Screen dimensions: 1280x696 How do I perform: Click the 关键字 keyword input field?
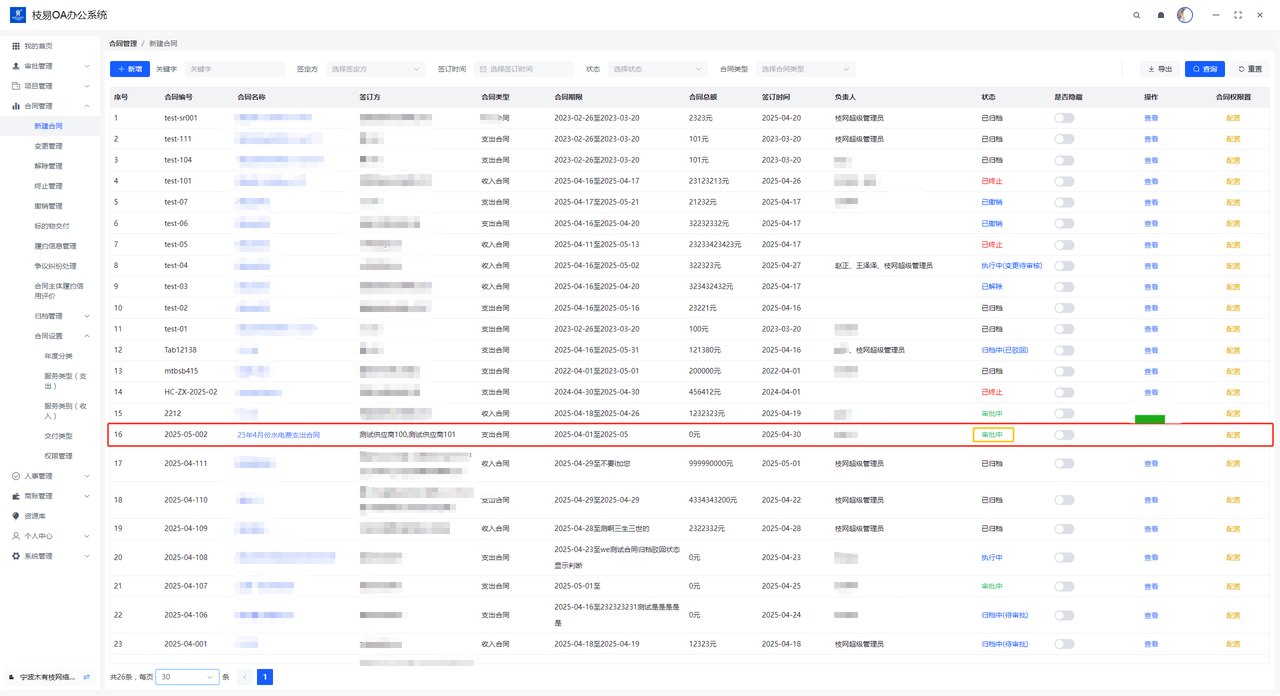point(234,69)
